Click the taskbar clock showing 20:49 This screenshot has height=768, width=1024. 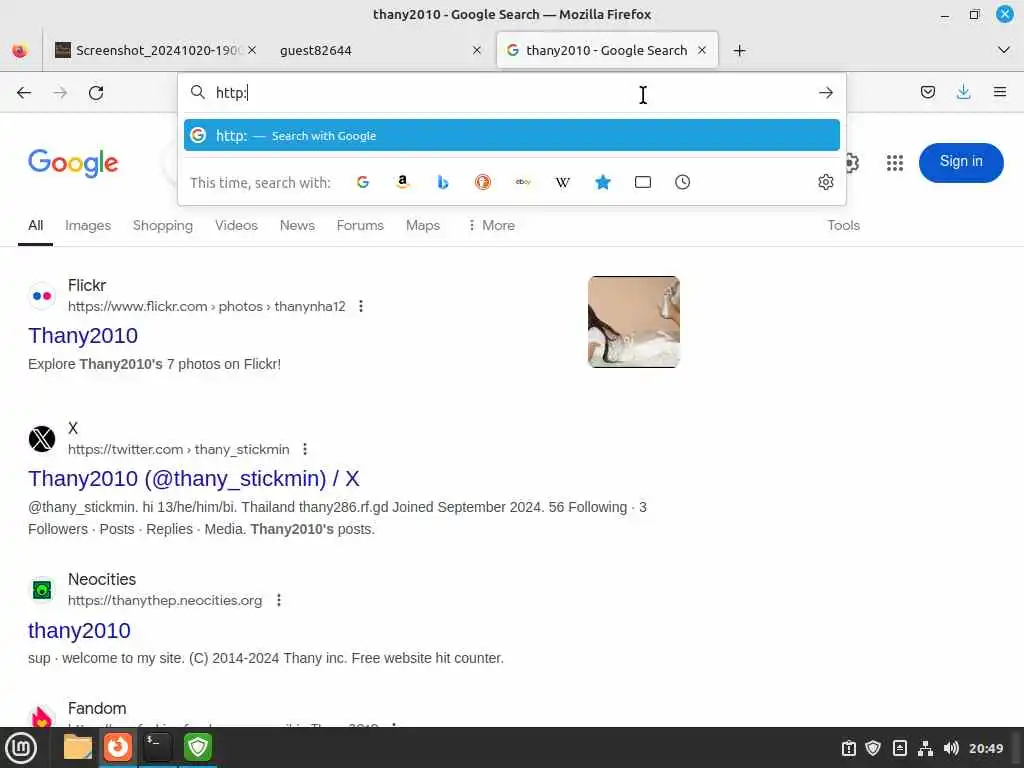coord(985,748)
